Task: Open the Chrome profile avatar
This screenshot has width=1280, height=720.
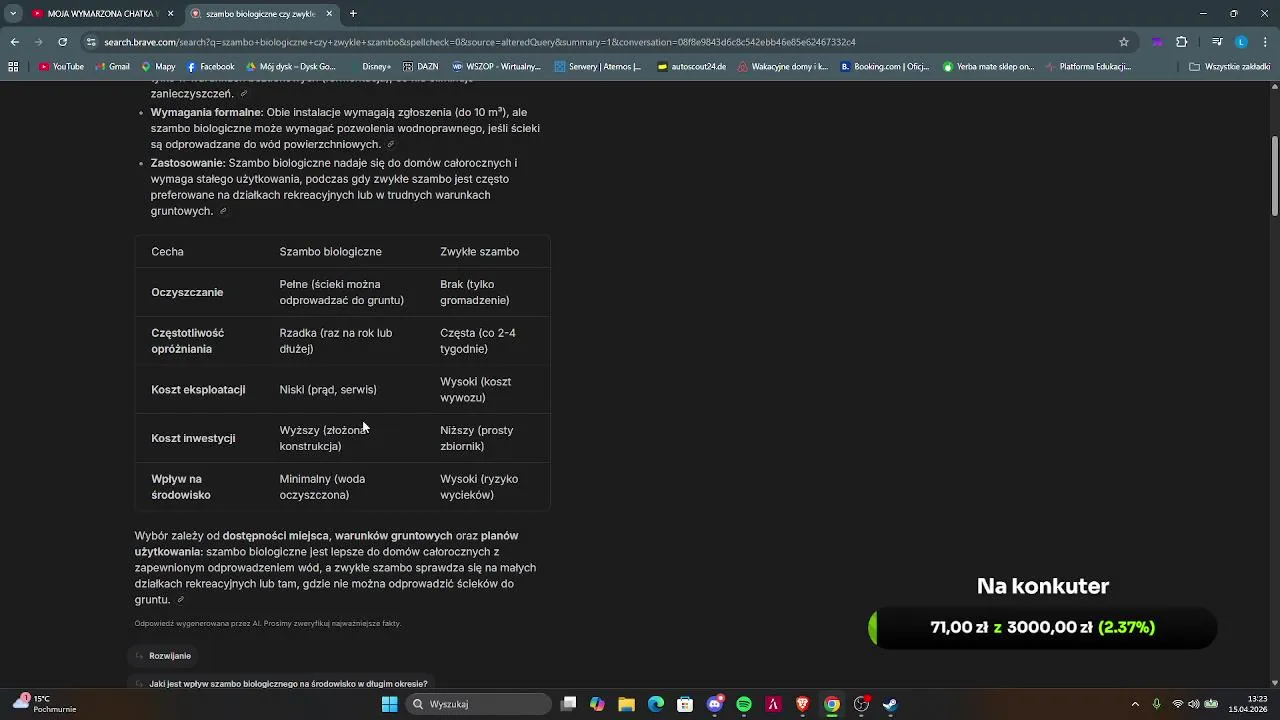Action: 1241,42
